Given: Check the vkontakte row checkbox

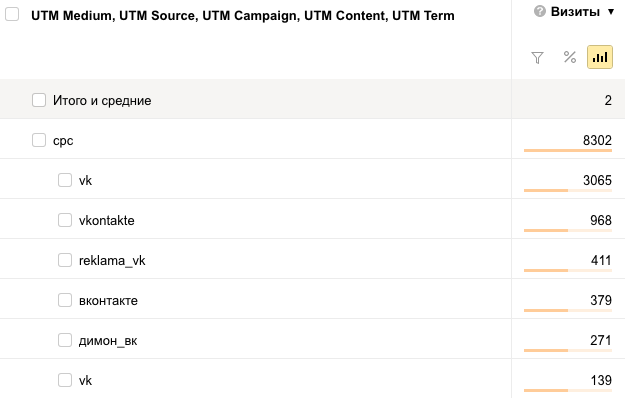Looking at the screenshot, I should coord(65,220).
